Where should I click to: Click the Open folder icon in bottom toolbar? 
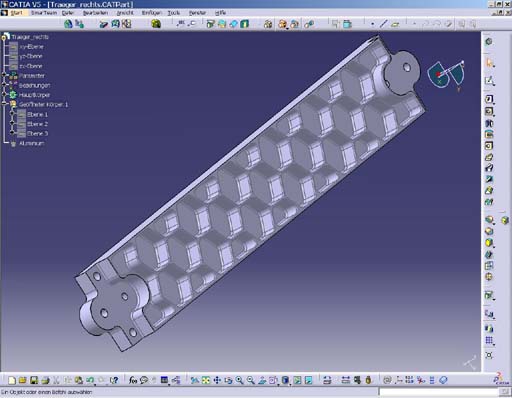[x=23, y=380]
